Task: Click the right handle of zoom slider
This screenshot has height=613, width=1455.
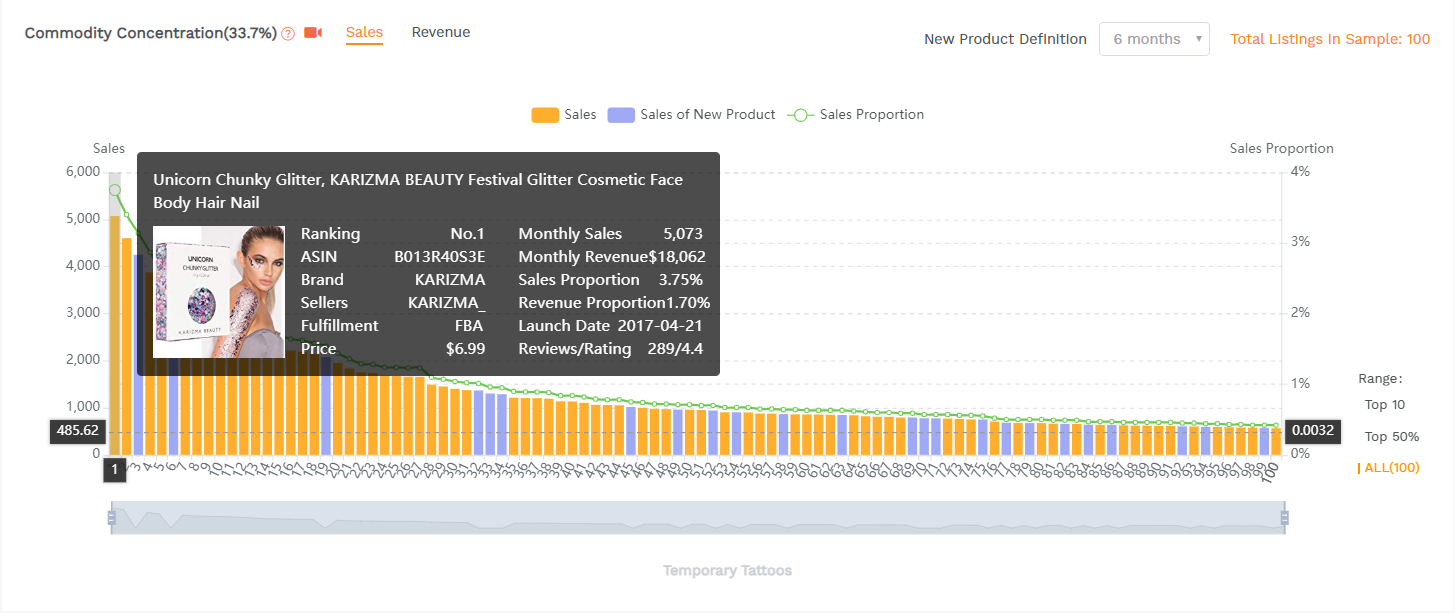Action: [1284, 517]
